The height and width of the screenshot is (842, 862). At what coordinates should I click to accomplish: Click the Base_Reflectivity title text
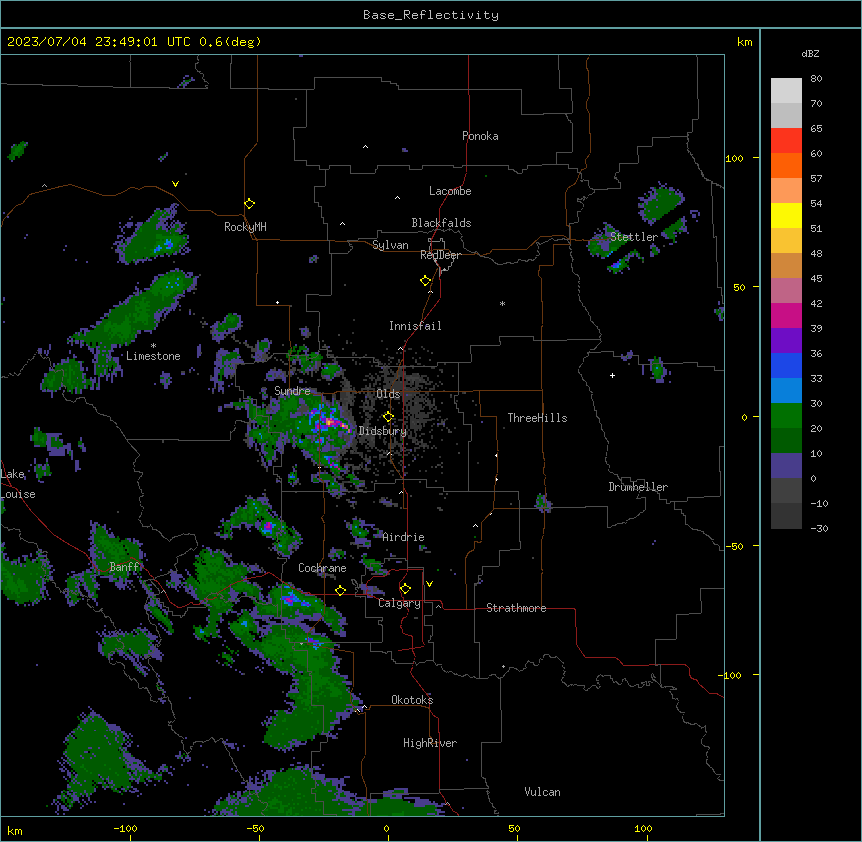point(430,15)
